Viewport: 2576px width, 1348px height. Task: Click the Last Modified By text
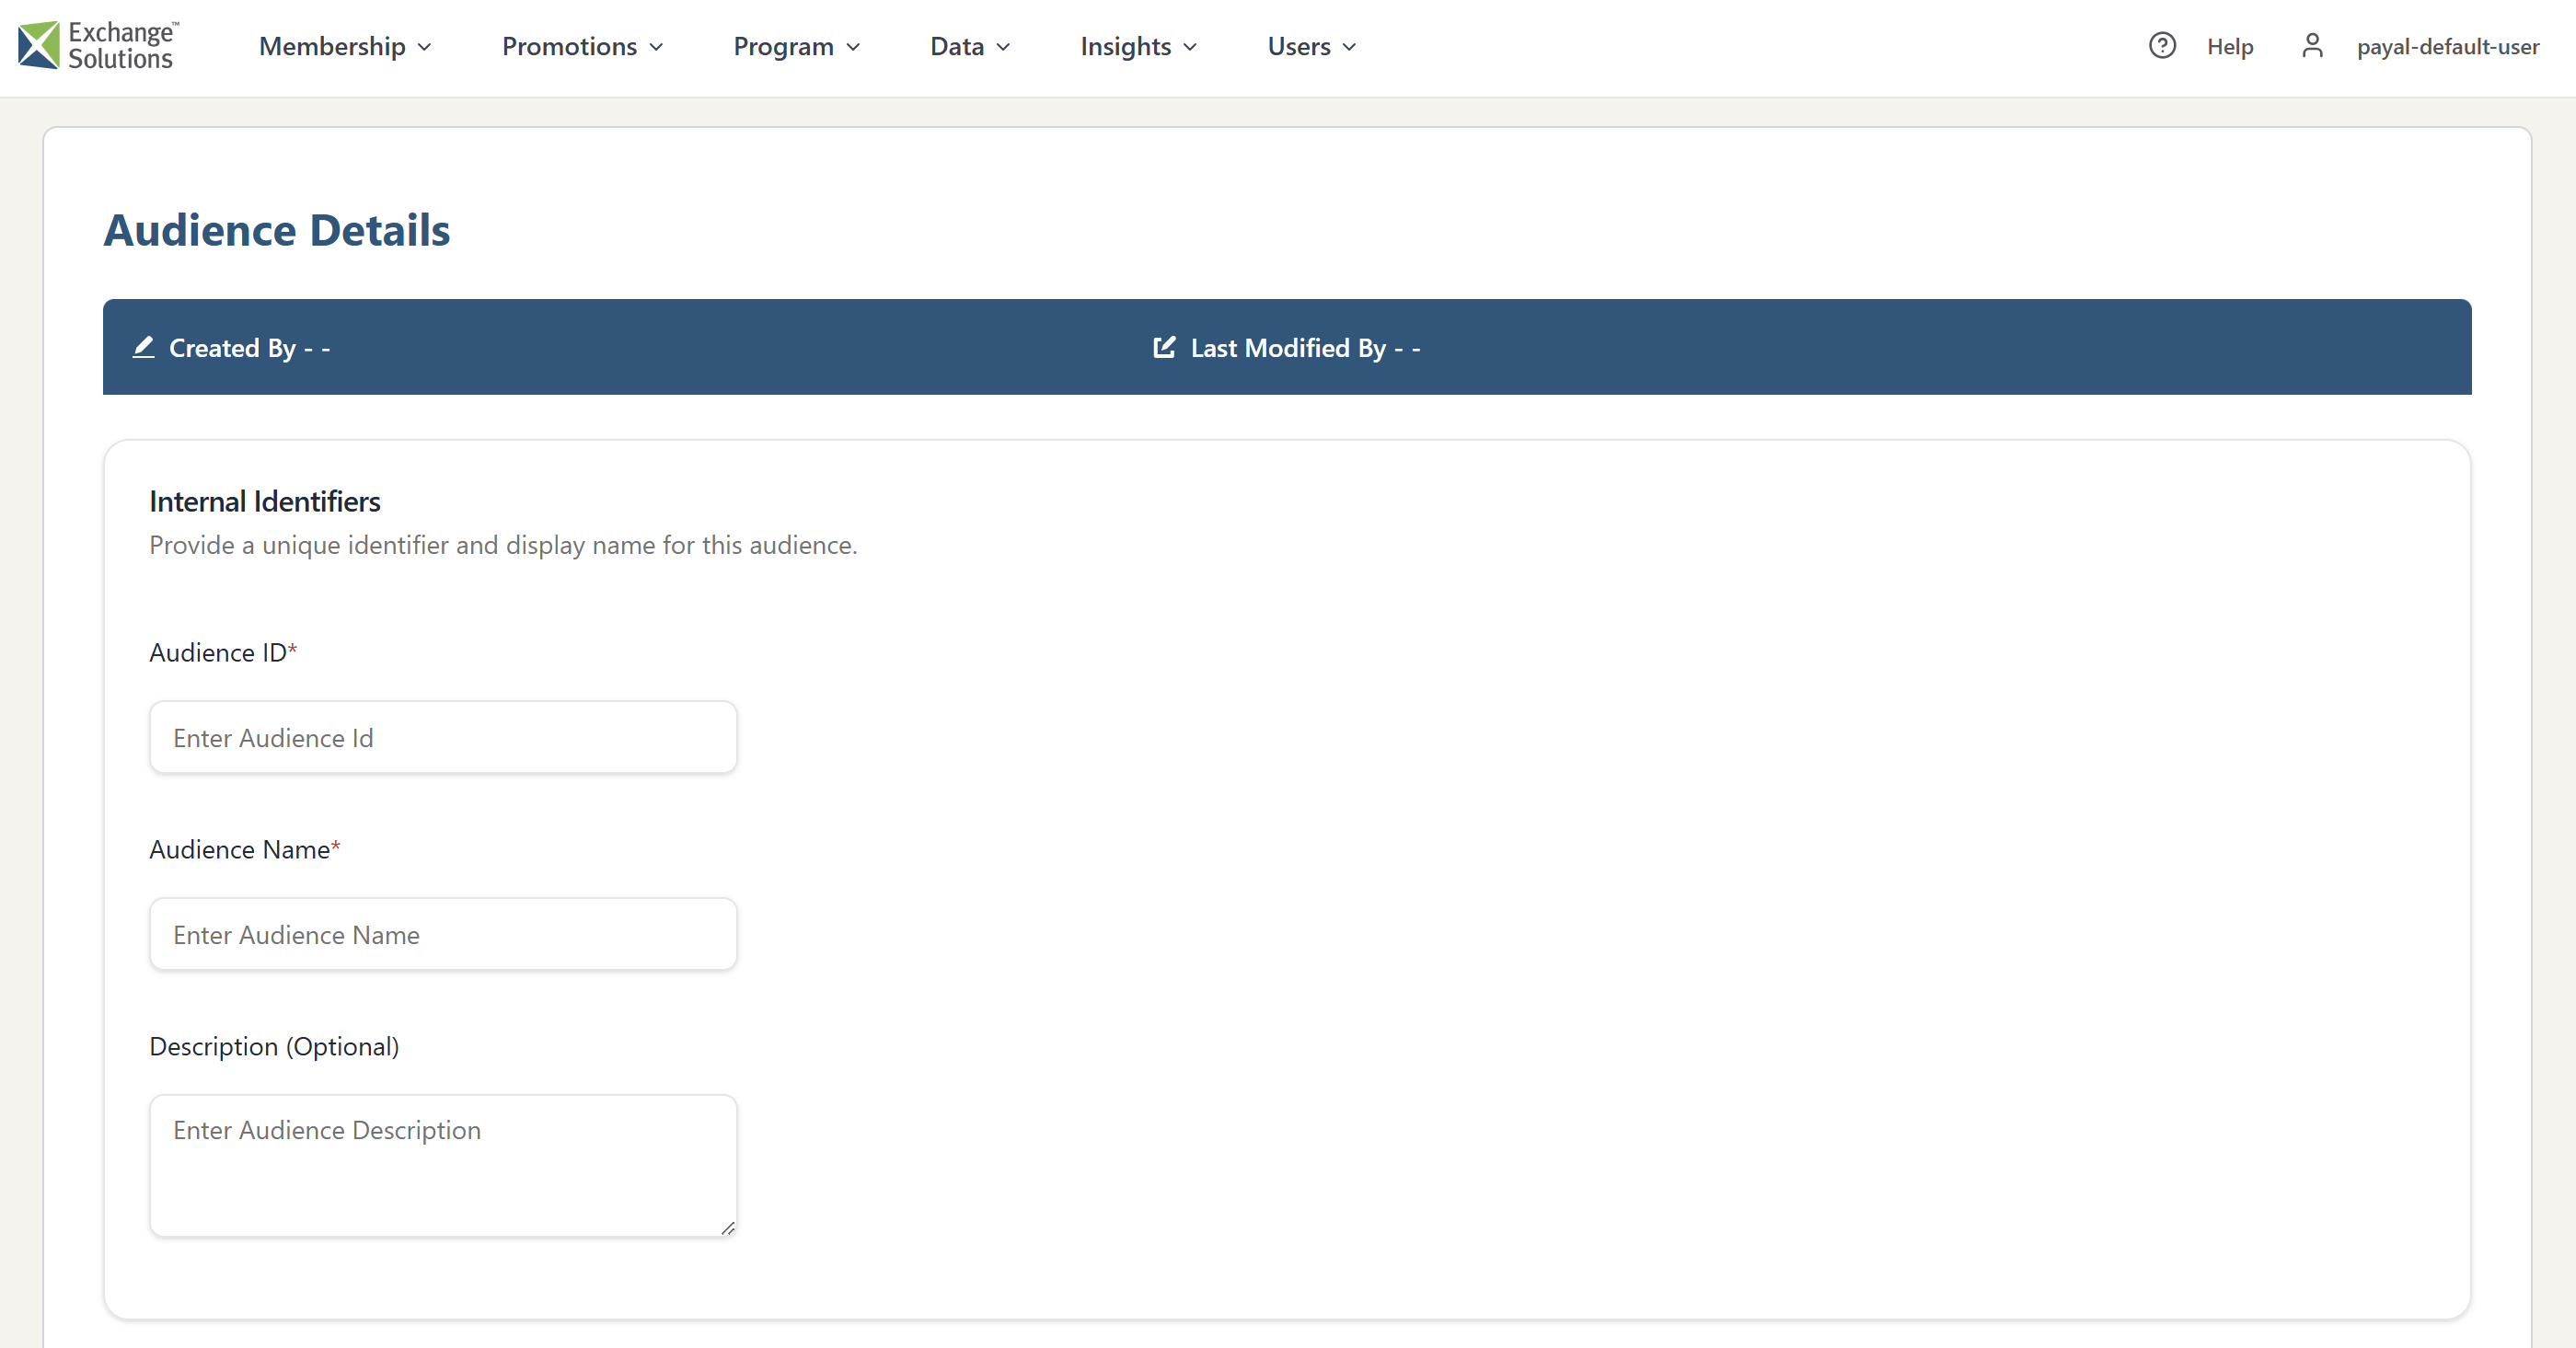[1305, 348]
